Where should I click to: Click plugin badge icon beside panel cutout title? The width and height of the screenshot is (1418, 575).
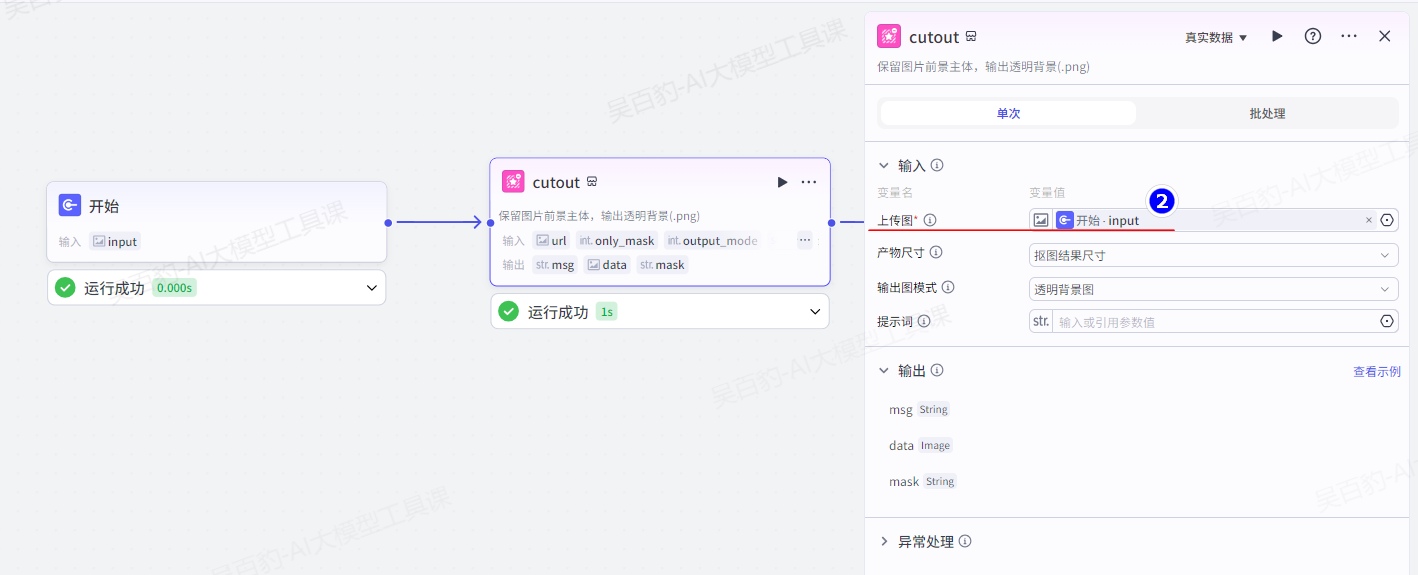(x=971, y=37)
